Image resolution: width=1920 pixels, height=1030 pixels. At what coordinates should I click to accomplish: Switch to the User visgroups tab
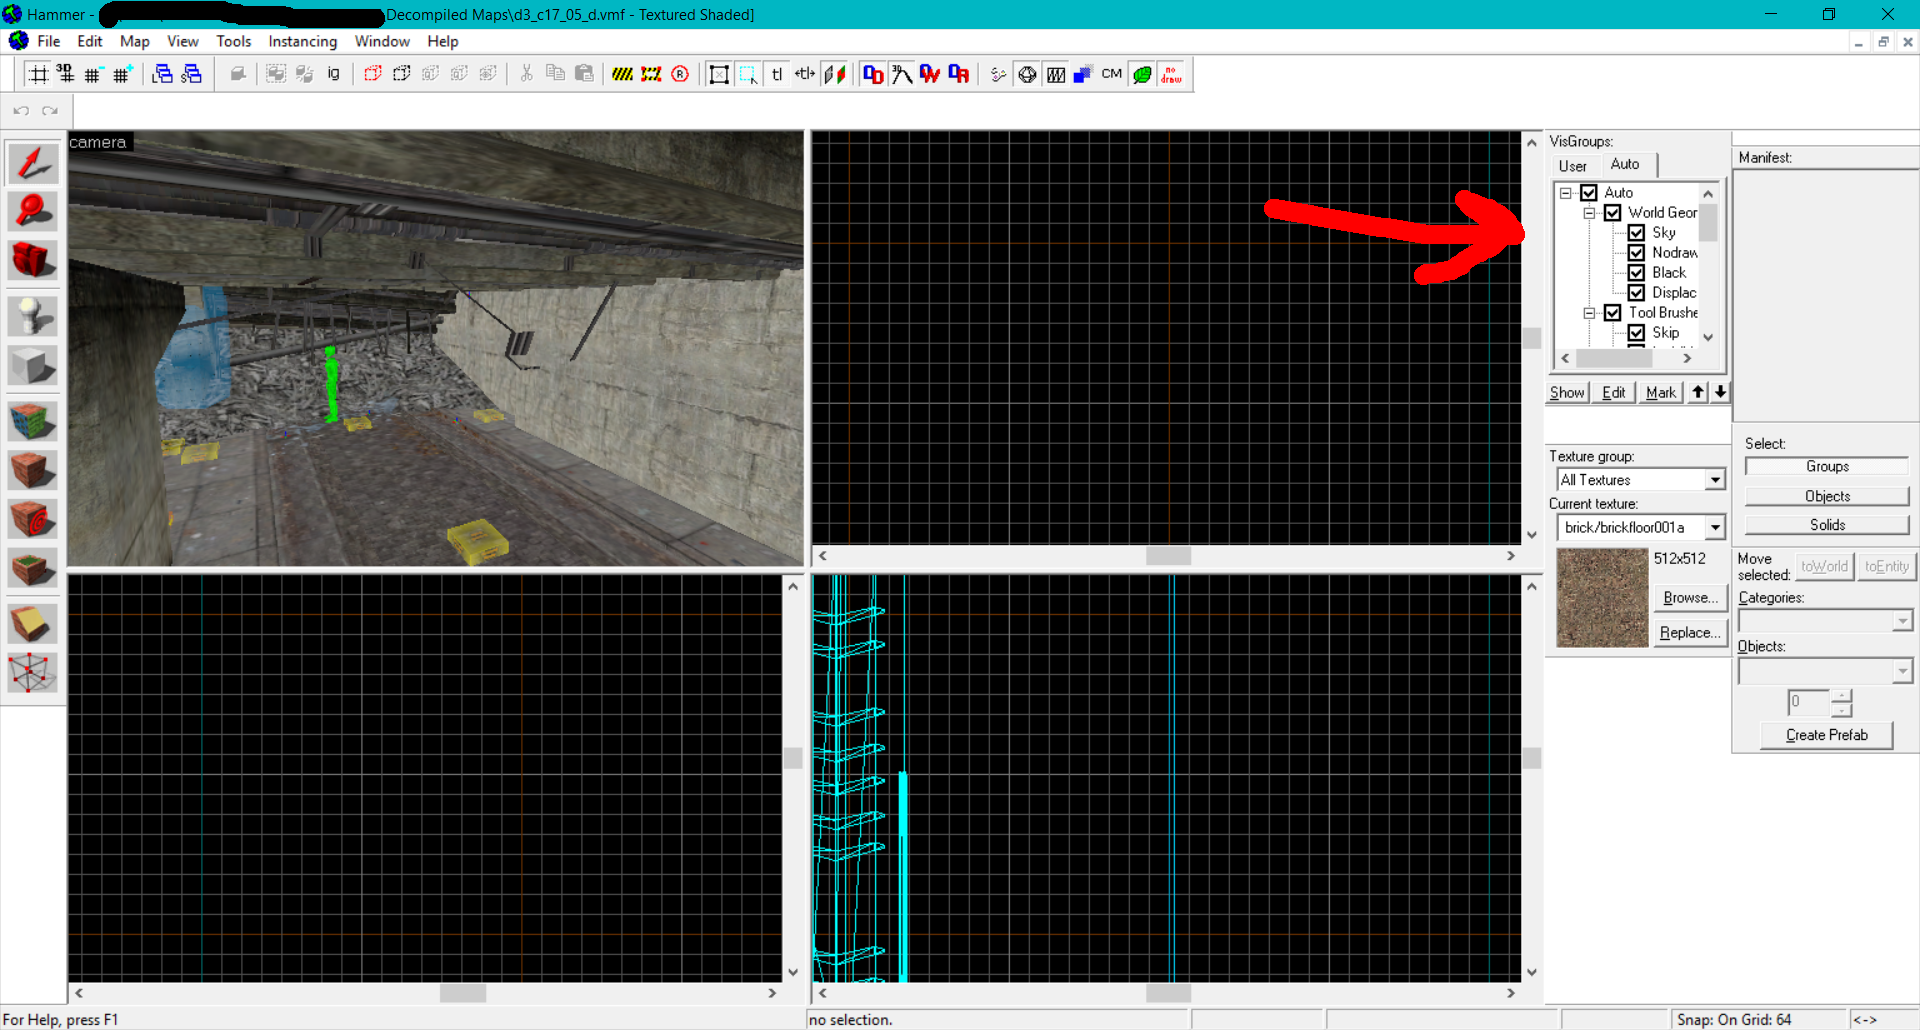click(x=1573, y=166)
